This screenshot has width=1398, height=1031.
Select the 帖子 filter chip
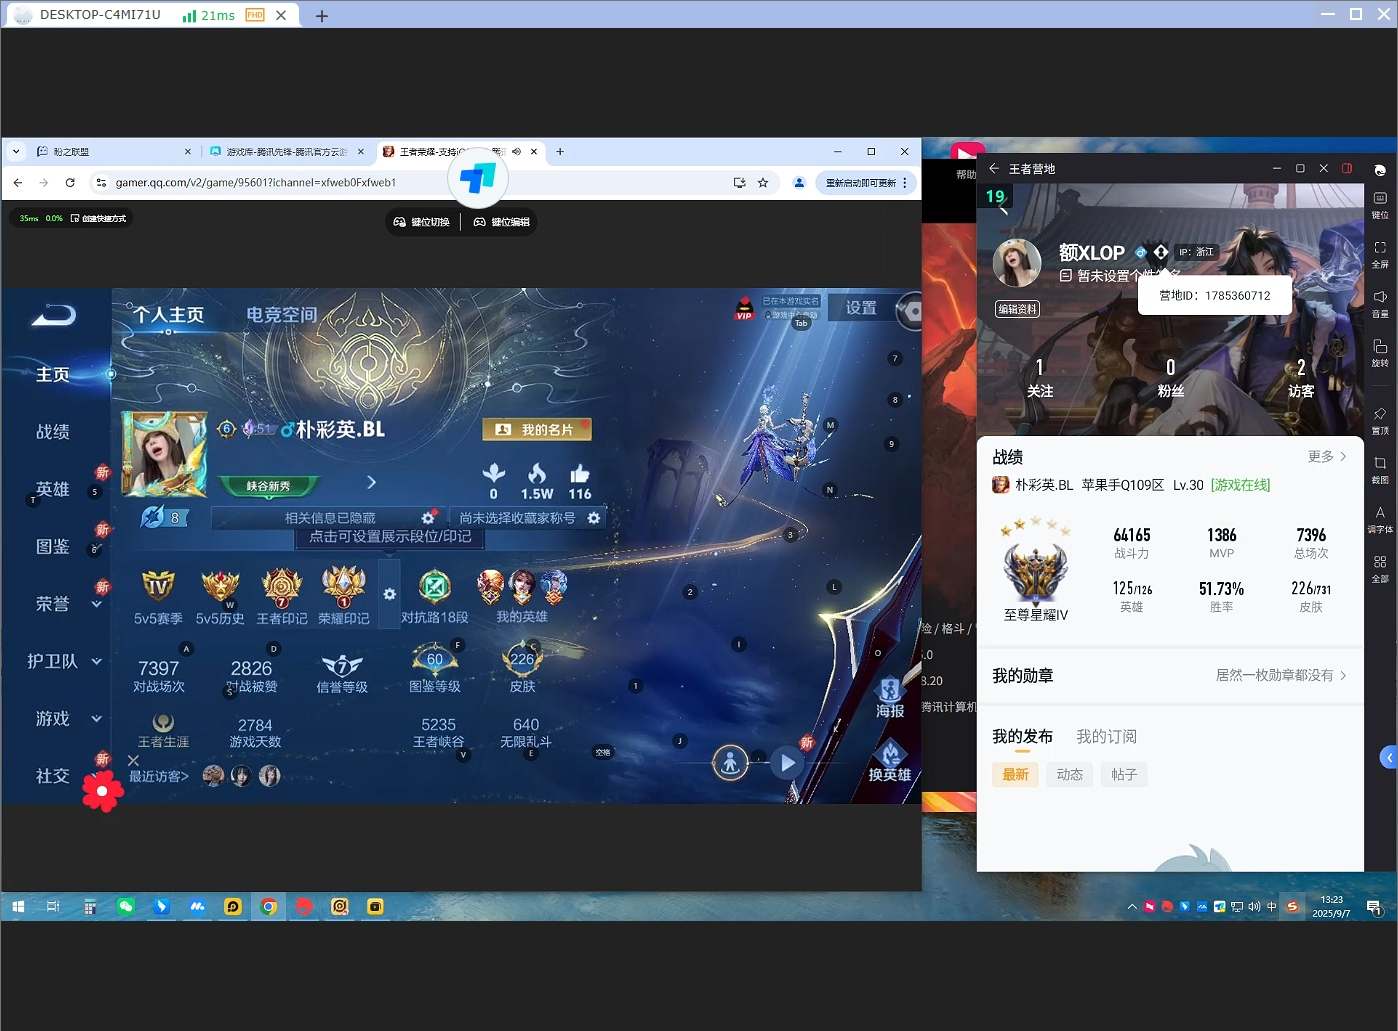tap(1124, 775)
